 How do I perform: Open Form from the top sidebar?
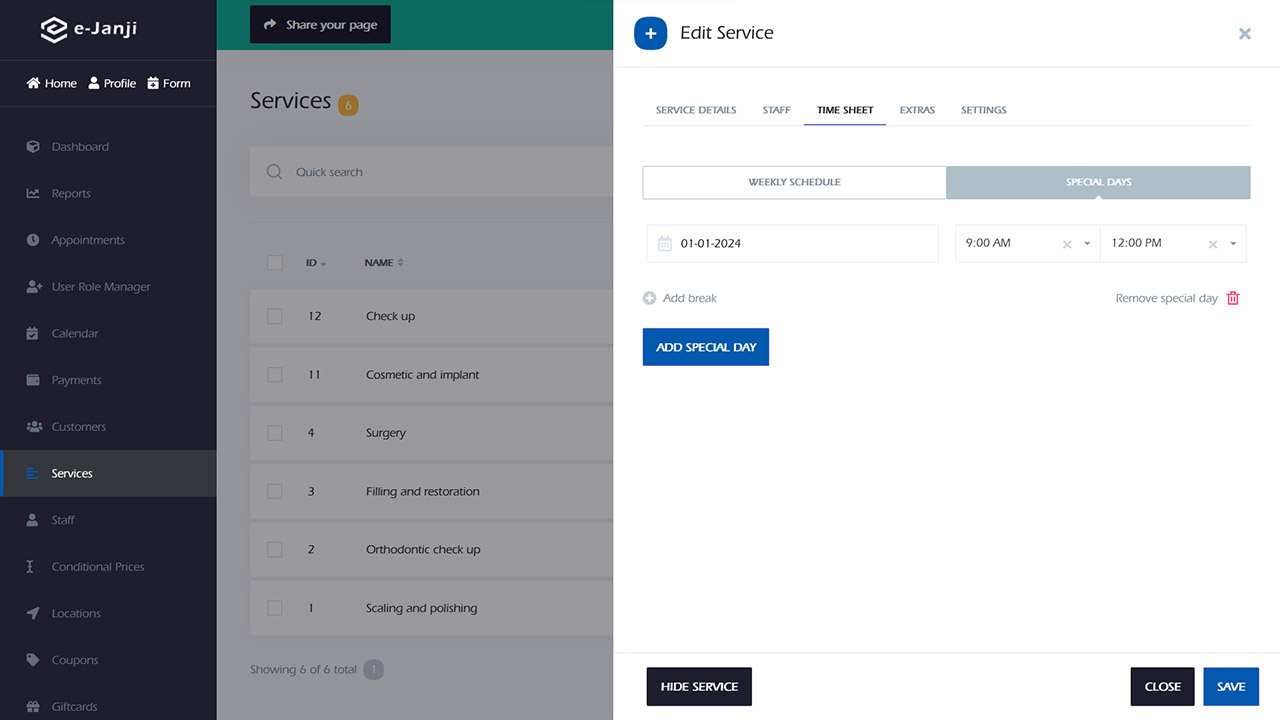168,83
